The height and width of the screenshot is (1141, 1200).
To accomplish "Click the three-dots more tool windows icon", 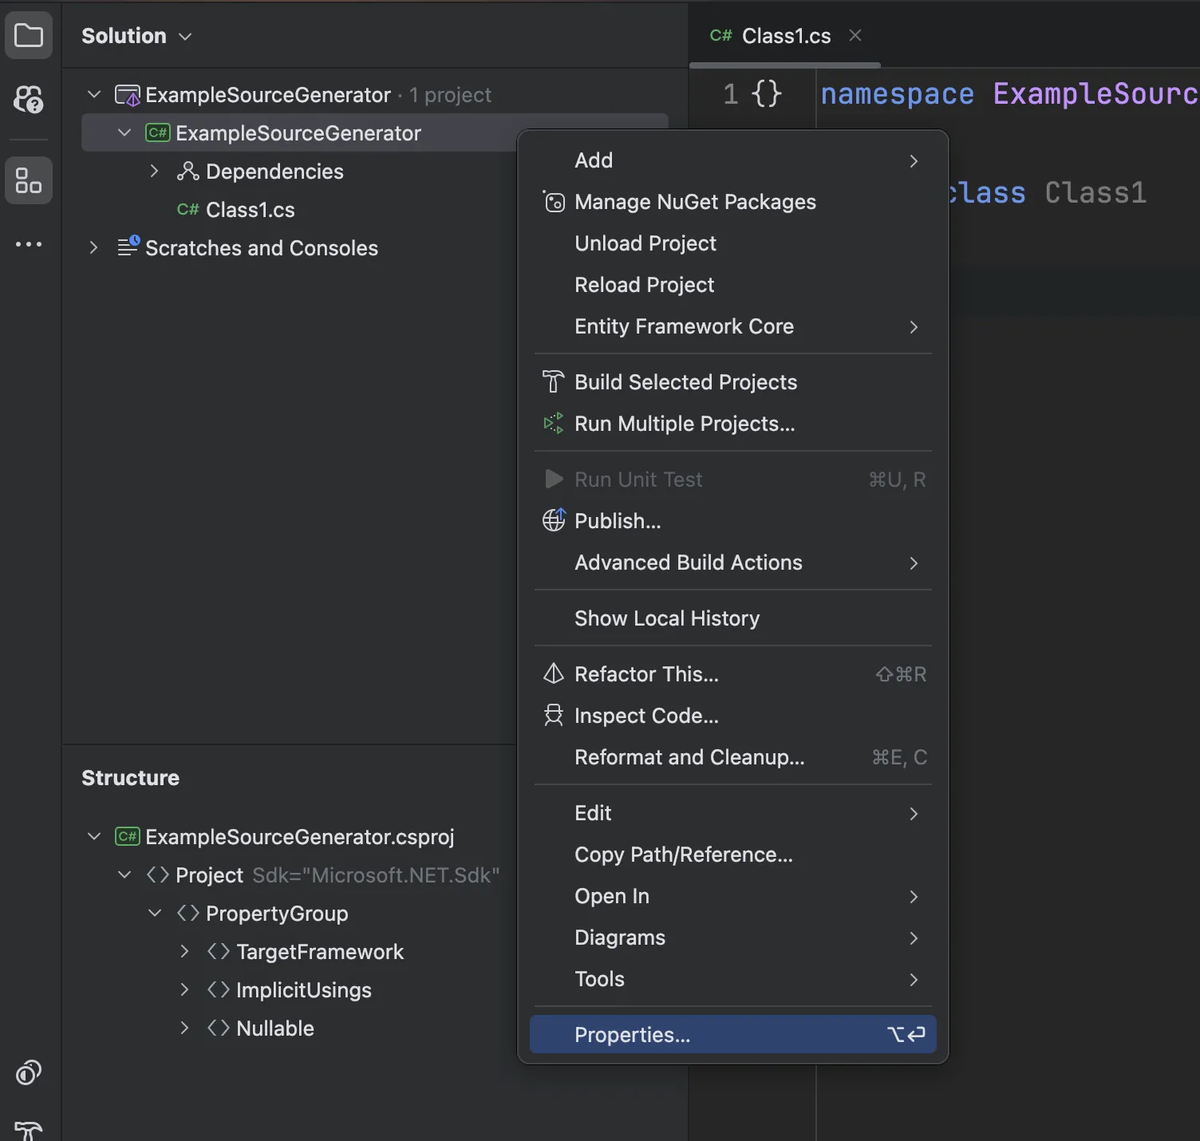I will tap(29, 244).
